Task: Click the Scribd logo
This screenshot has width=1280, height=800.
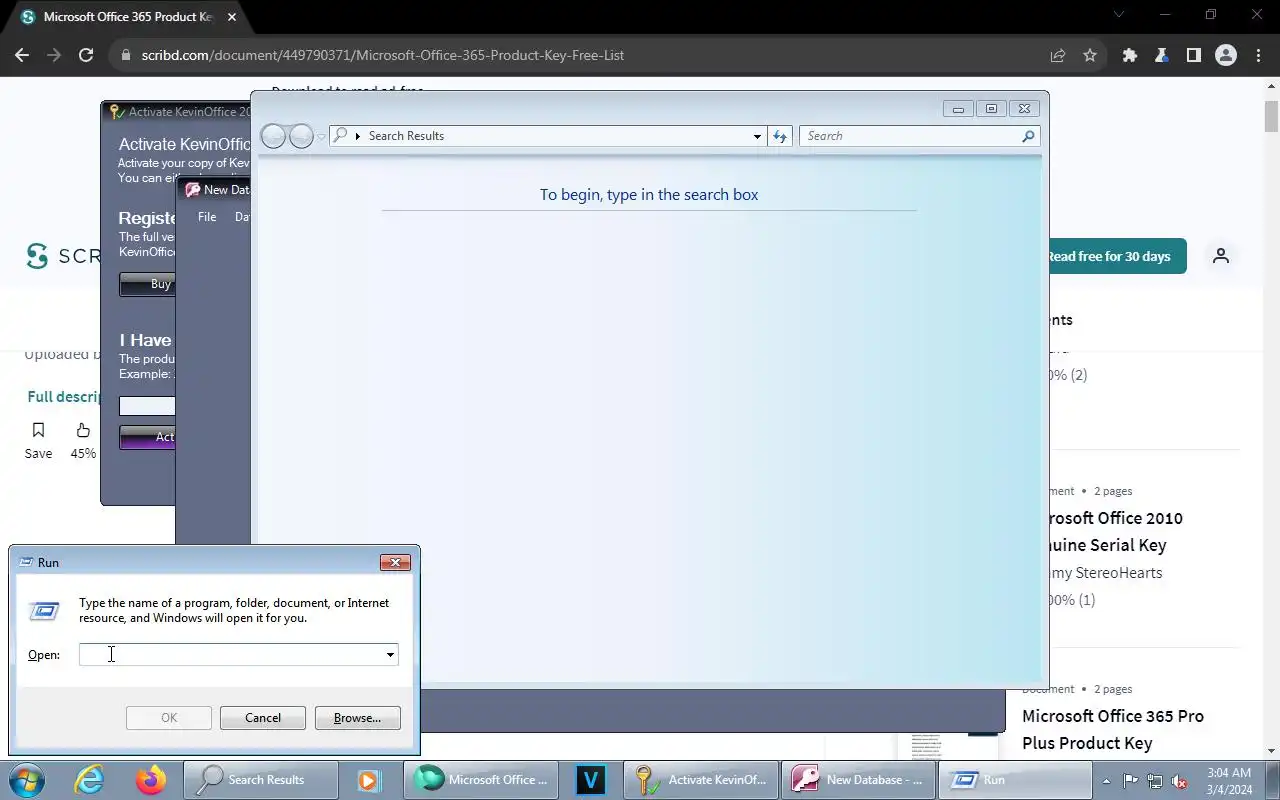Action: pos(62,256)
